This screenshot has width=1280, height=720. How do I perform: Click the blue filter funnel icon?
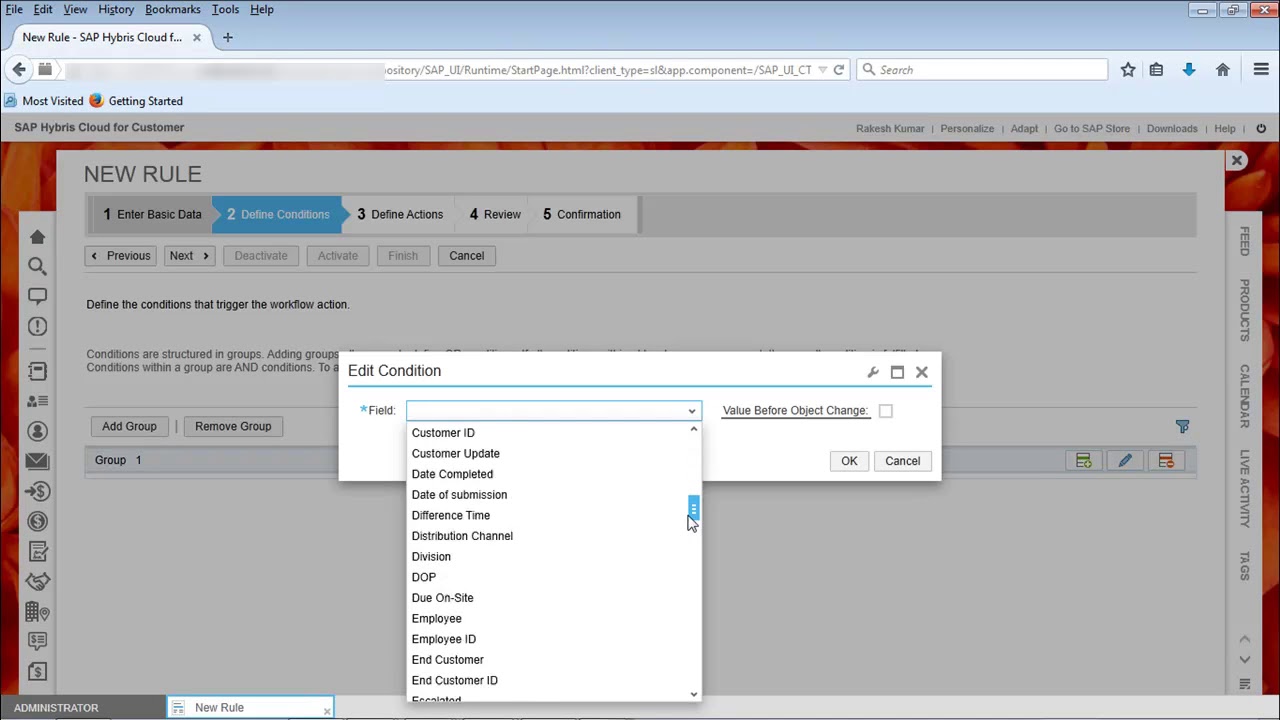point(1182,427)
